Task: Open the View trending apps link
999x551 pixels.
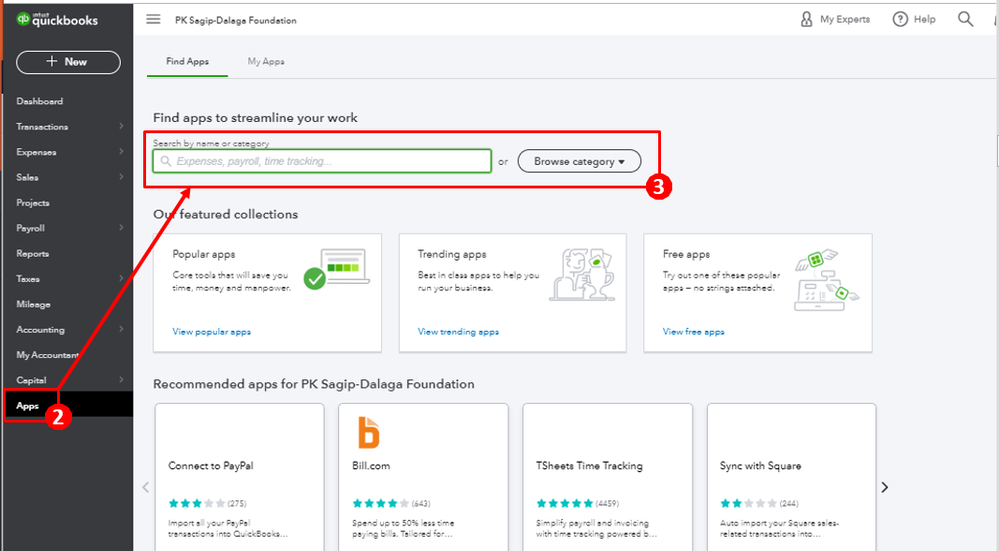Action: pos(458,332)
